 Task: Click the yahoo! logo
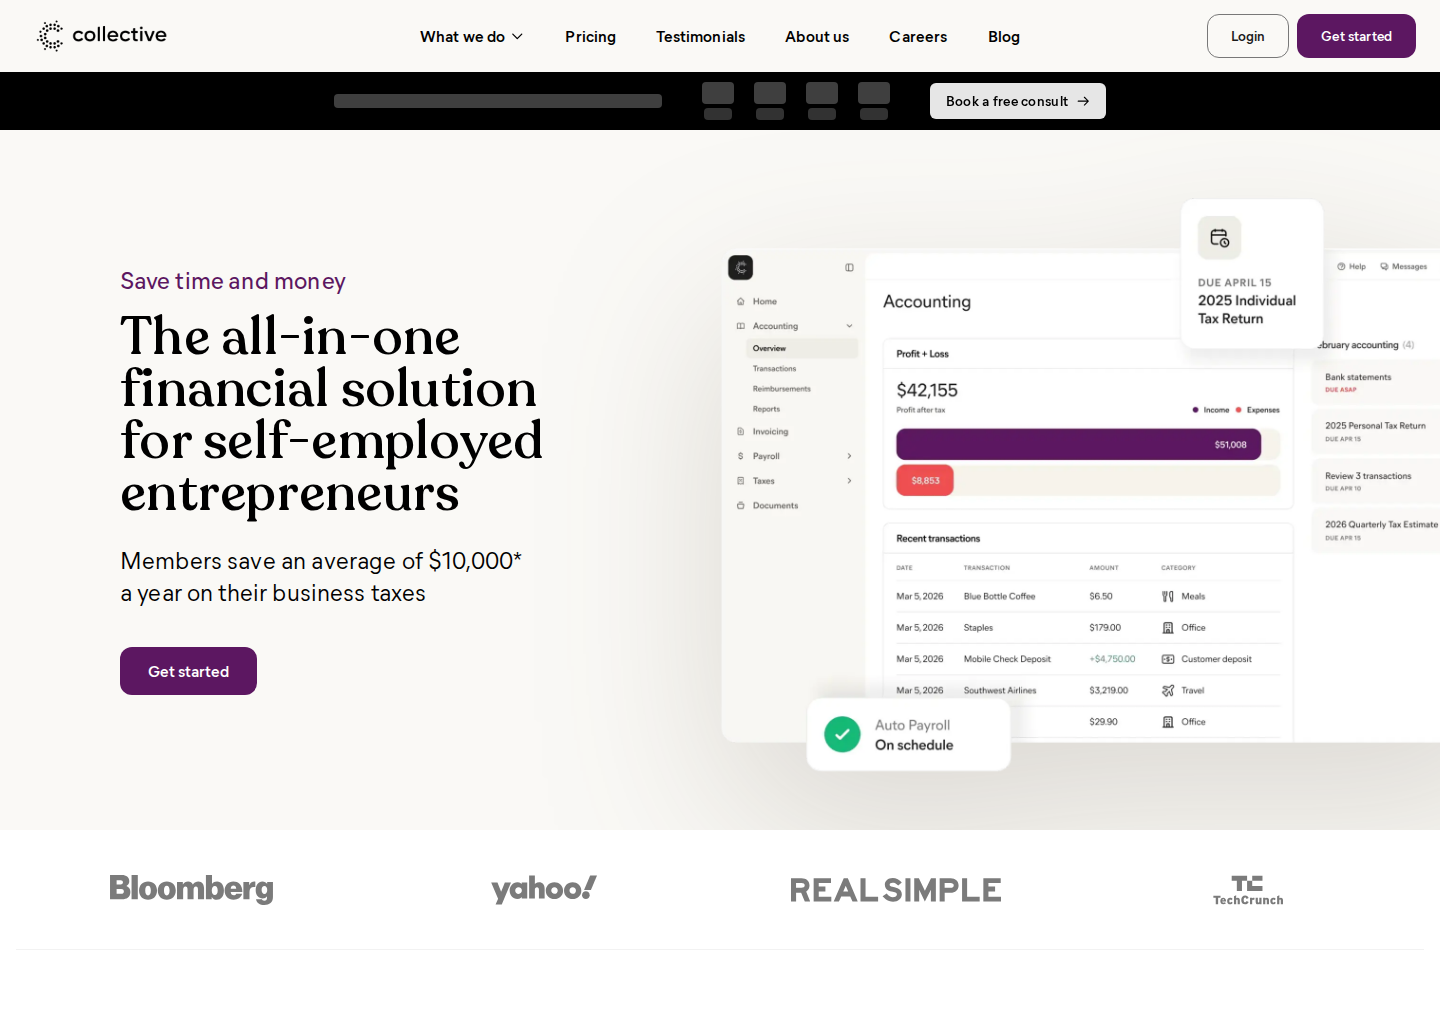coord(544,889)
